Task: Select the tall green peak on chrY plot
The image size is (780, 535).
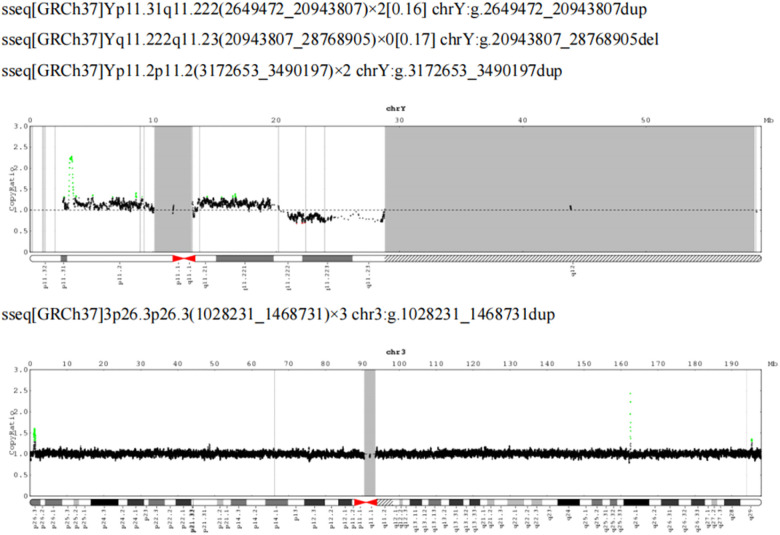Action: point(71,176)
